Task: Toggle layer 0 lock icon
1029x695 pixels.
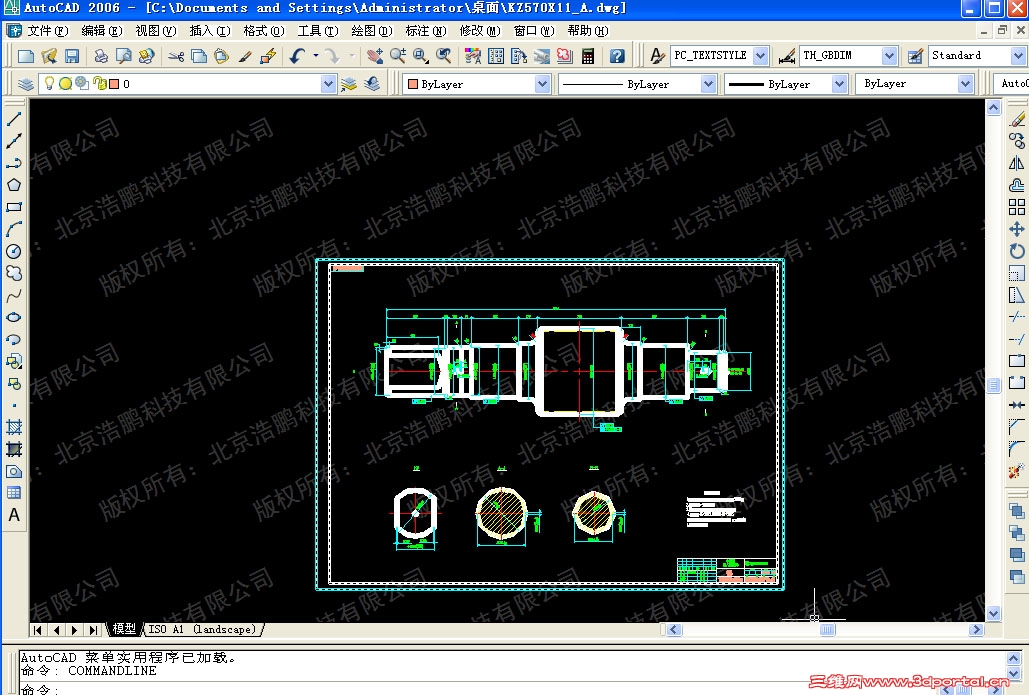Action: [100, 83]
